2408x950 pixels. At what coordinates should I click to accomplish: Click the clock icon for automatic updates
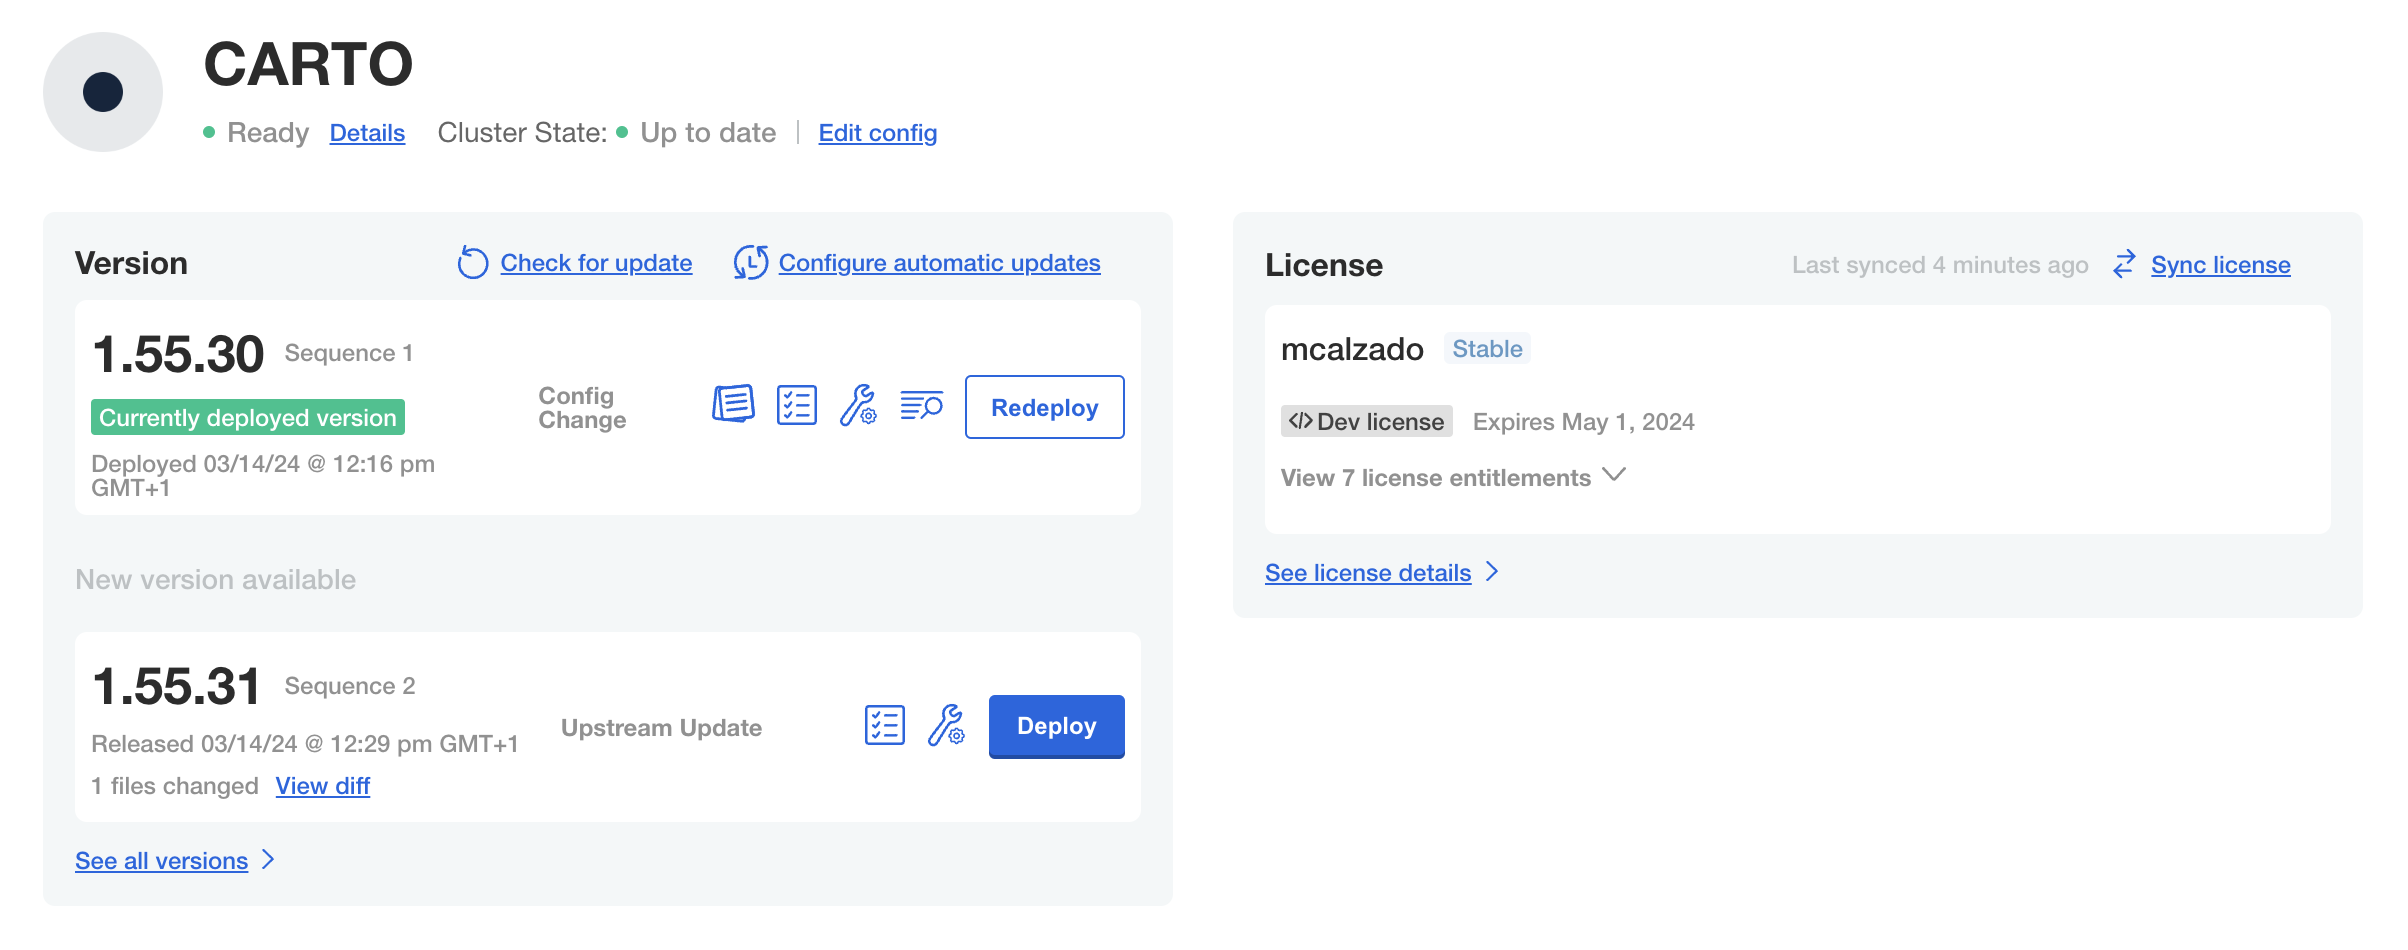750,263
